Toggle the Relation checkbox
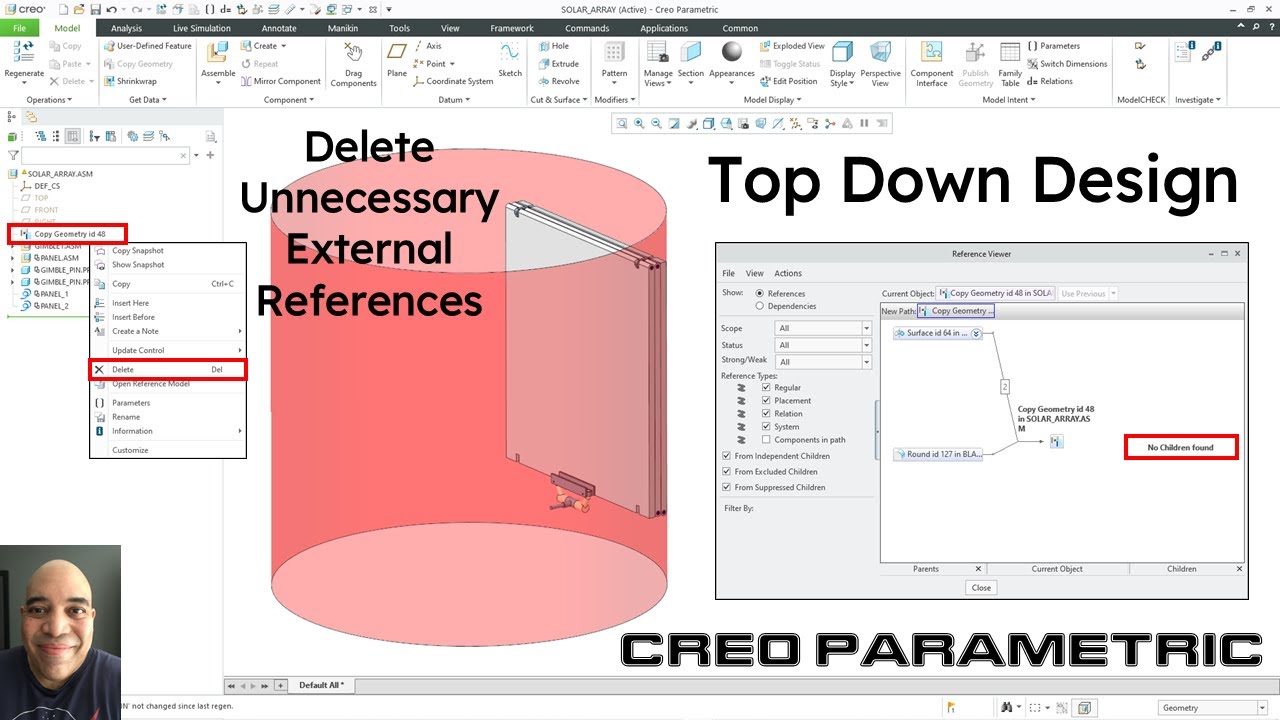 pos(766,413)
